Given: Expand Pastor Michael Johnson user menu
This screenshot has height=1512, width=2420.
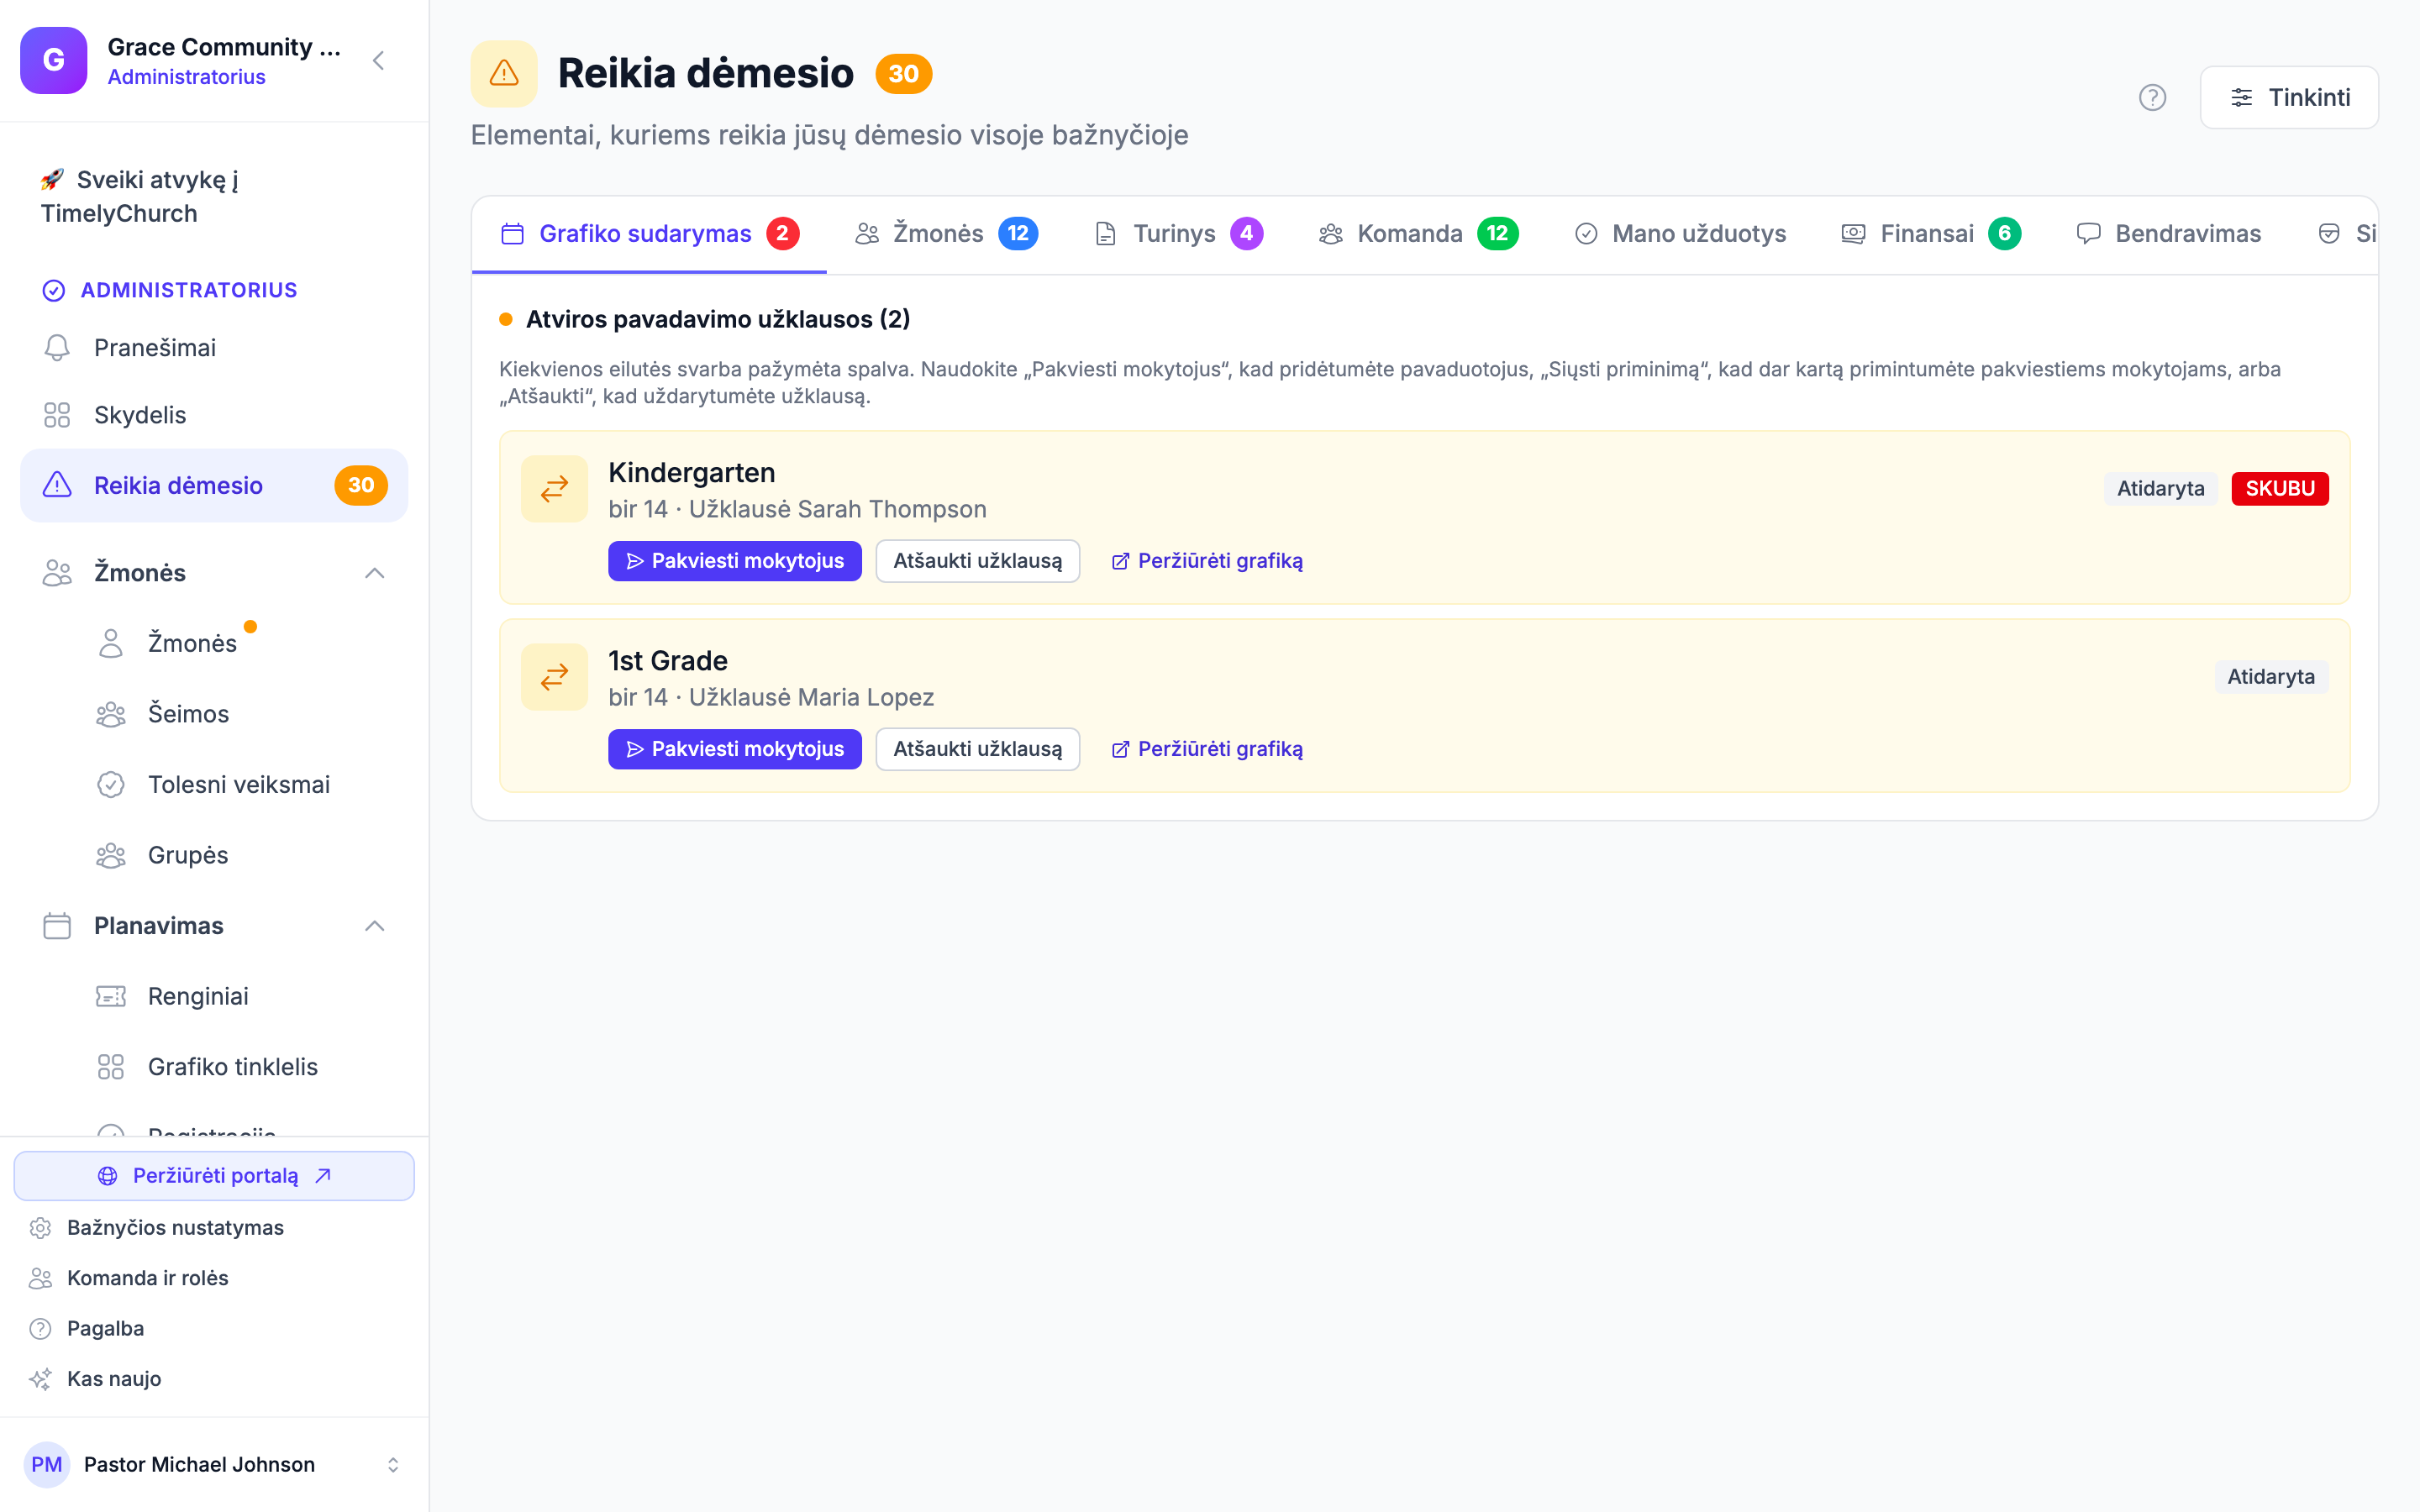Looking at the screenshot, I should click(x=214, y=1465).
